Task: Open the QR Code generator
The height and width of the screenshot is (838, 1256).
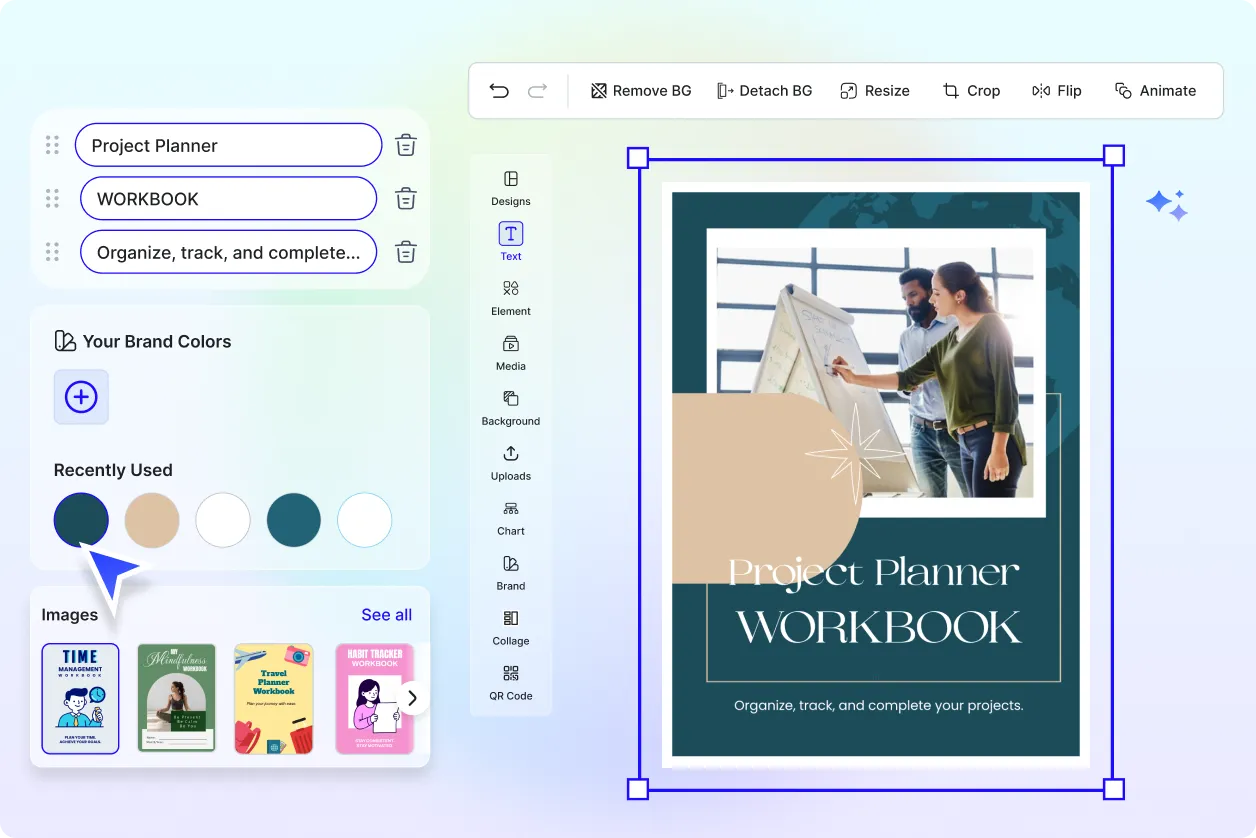Action: tap(510, 685)
